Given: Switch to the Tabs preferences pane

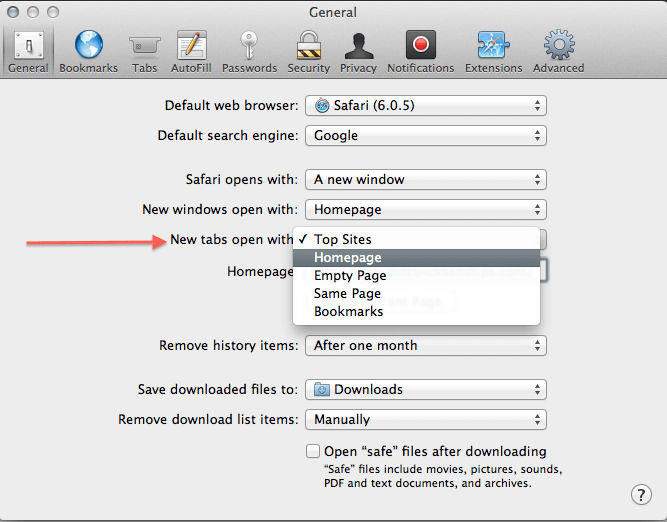Looking at the screenshot, I should (145, 52).
